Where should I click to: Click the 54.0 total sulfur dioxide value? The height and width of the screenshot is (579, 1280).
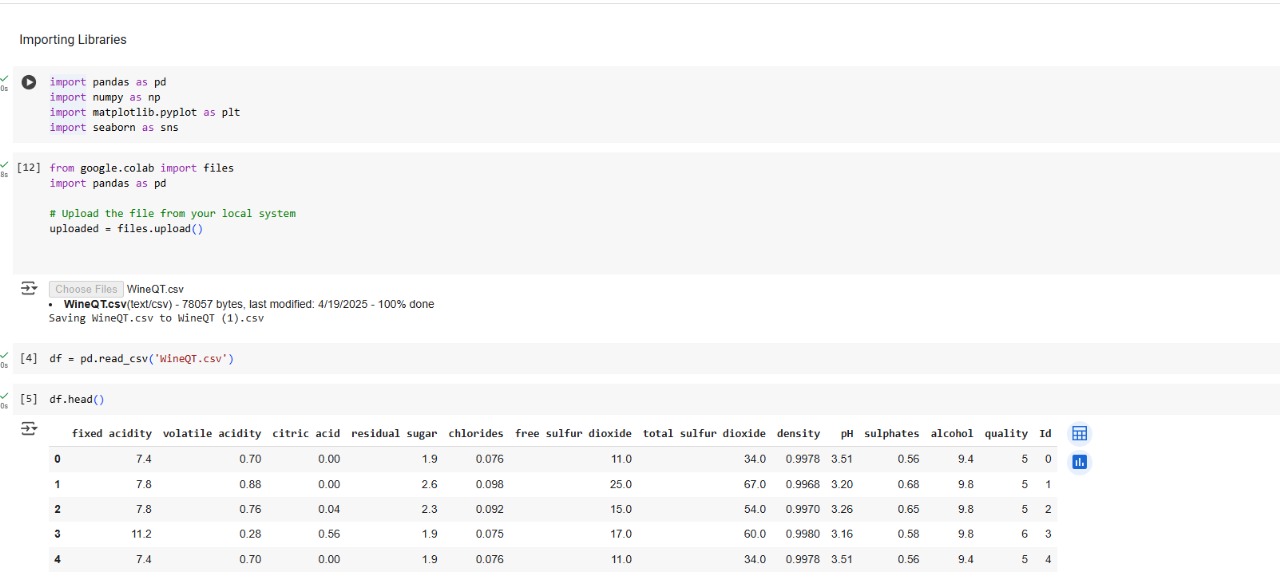pos(754,509)
